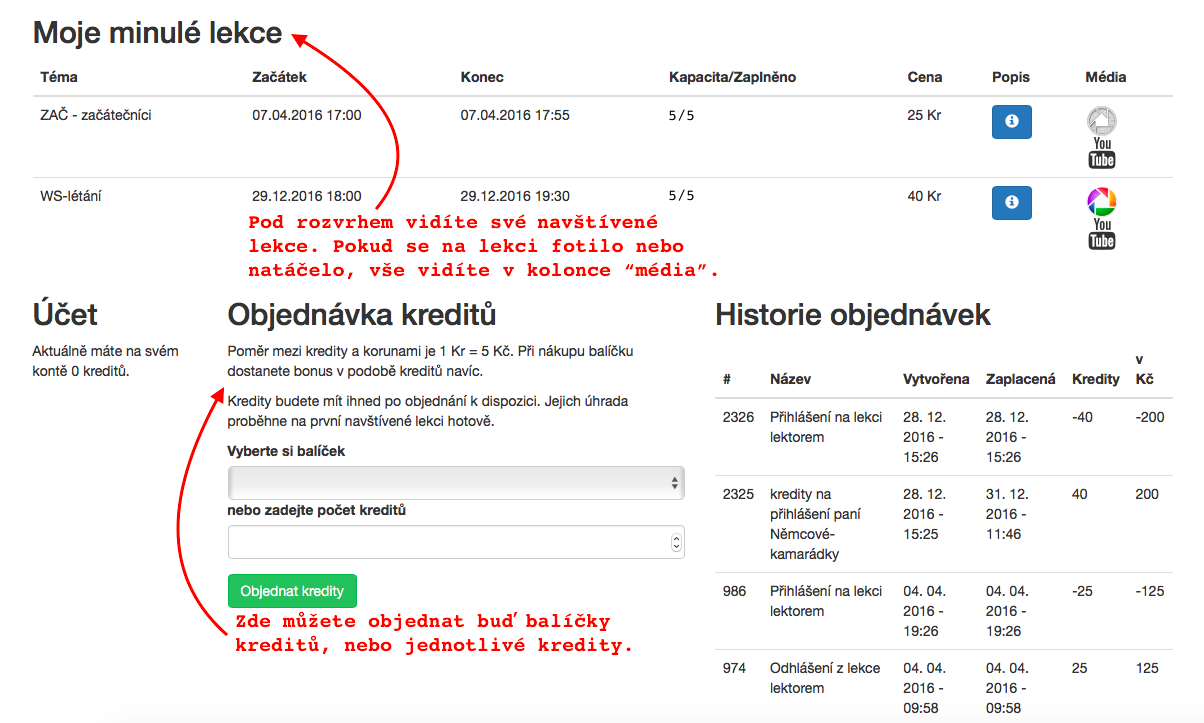Click the '-25' credits value for order 986
This screenshot has height=723, width=1204.
click(x=1082, y=591)
